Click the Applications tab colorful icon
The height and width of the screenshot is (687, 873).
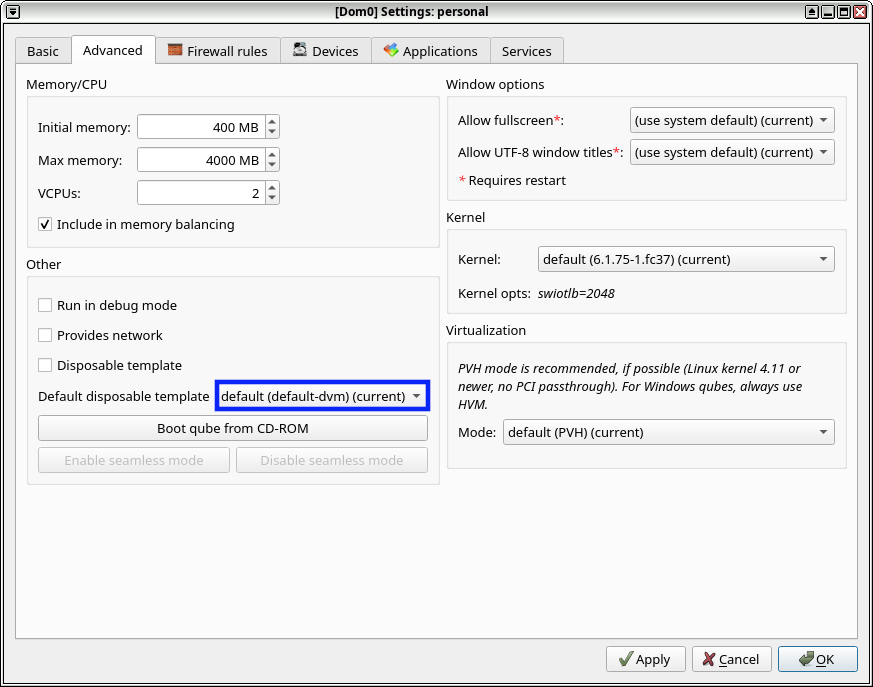(391, 51)
